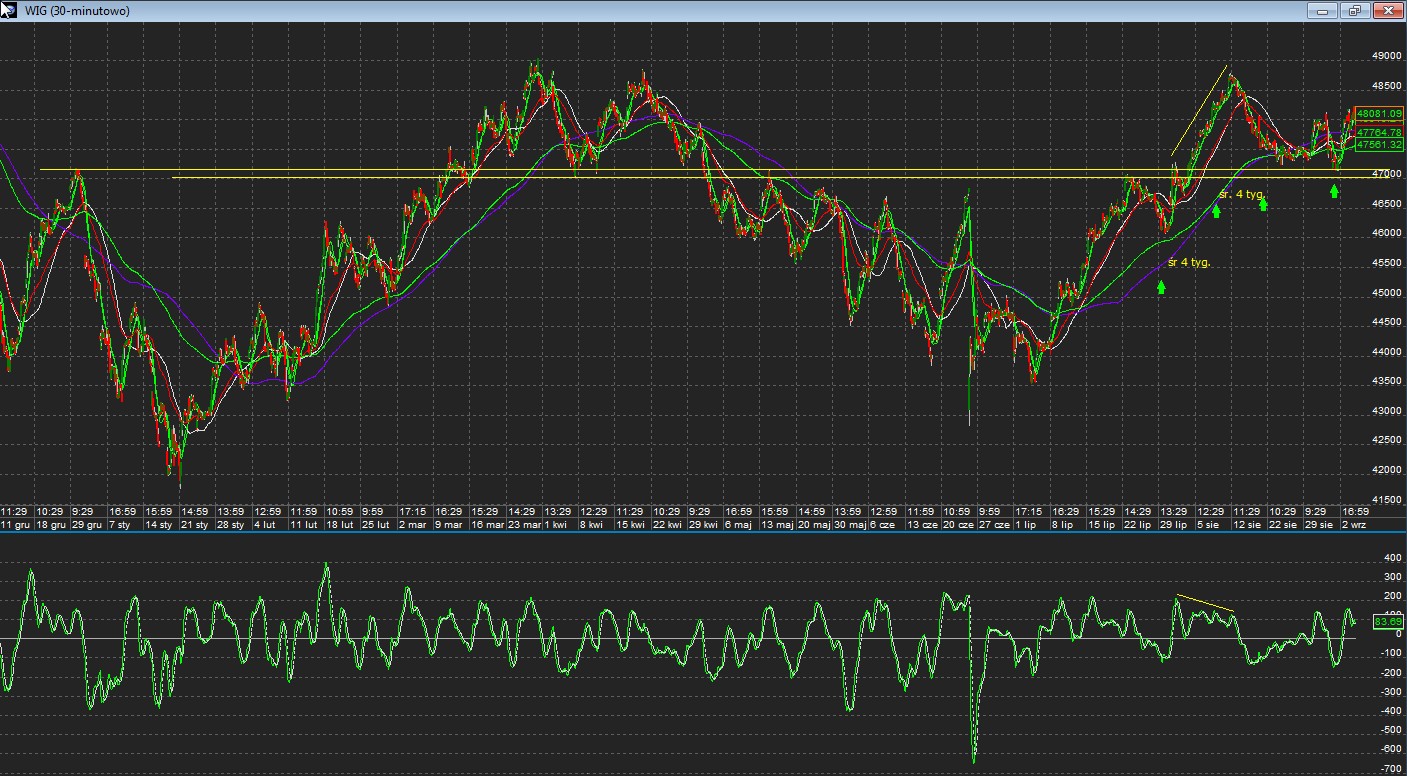Select yellow divergence line on the oscillator
Image resolution: width=1407 pixels, height=776 pixels.
click(x=1205, y=603)
